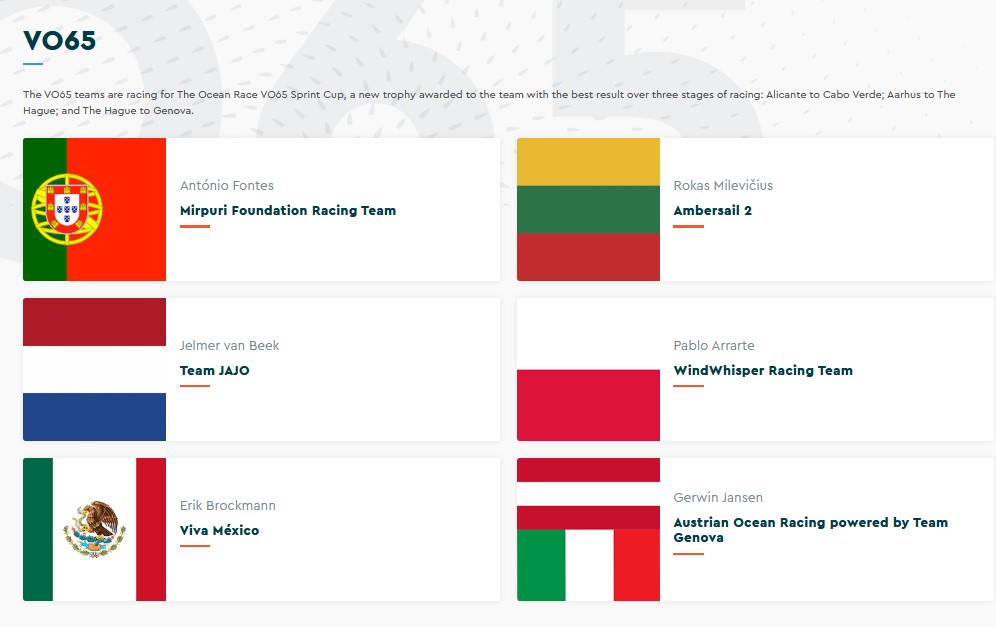Select the Lithuanian flag on Ambersail 2 card
This screenshot has width=996, height=627.
click(588, 209)
